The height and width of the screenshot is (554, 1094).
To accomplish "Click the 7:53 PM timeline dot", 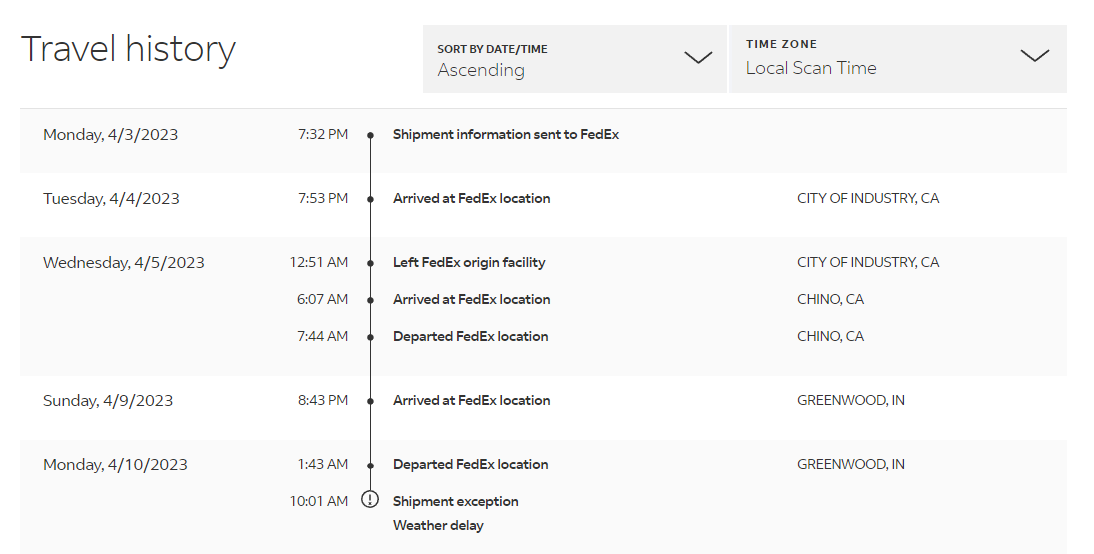I will (x=370, y=199).
